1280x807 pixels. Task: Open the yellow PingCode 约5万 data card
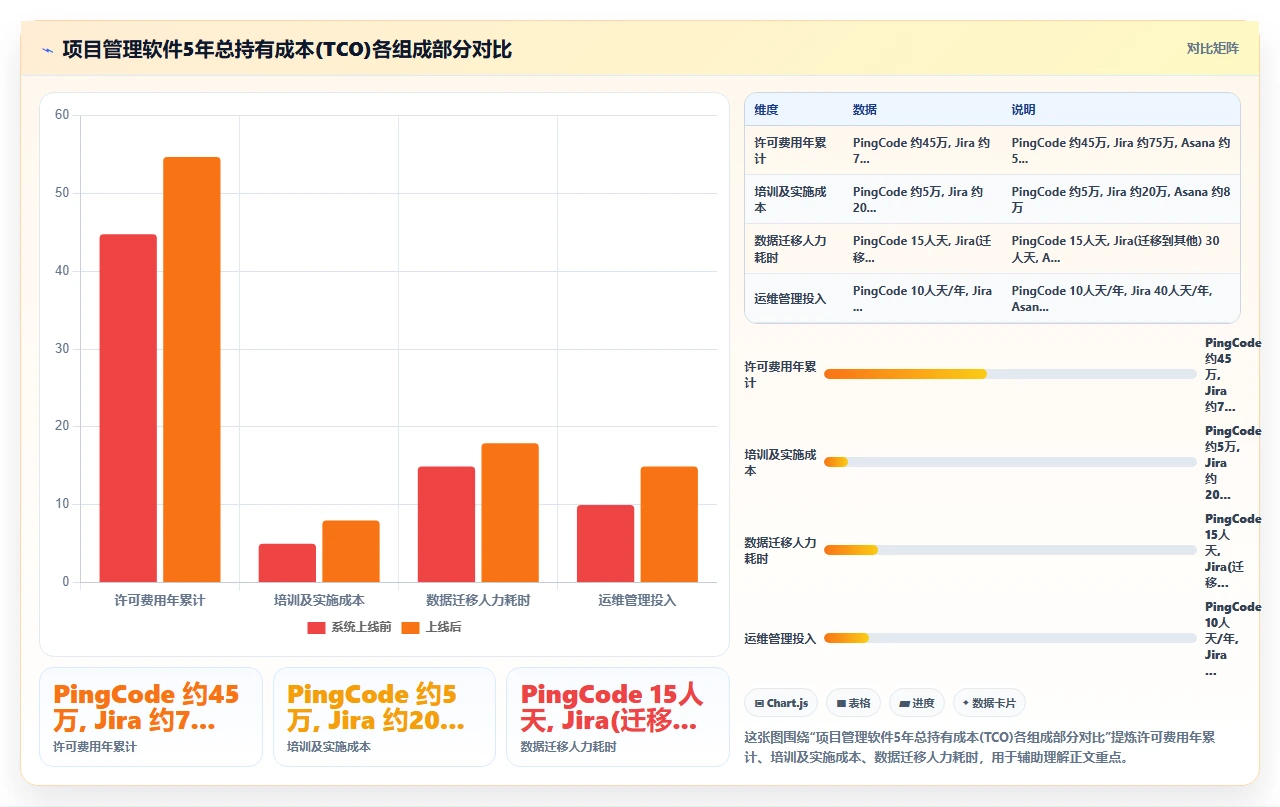(384, 717)
